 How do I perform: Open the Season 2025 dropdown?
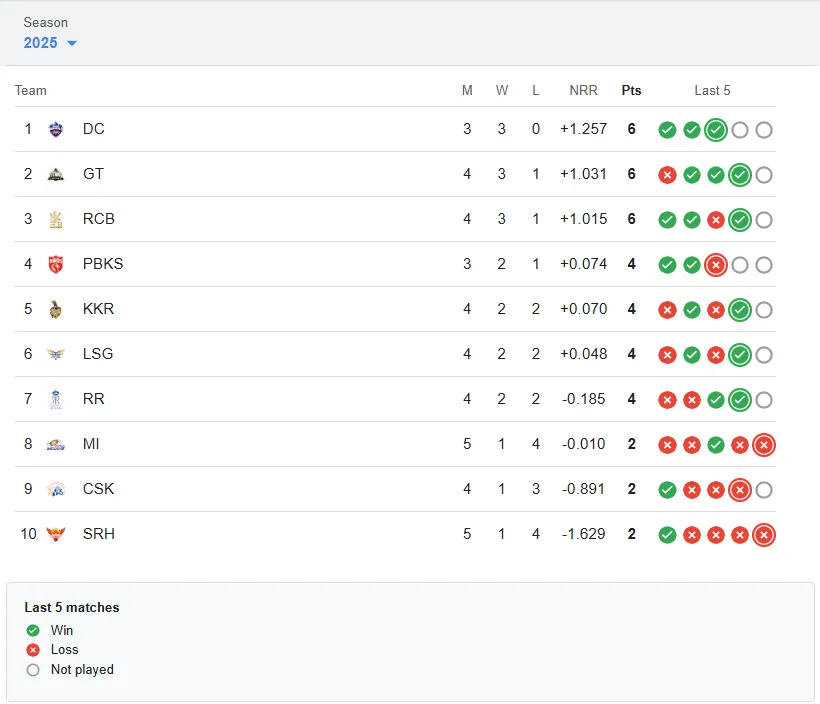(50, 43)
